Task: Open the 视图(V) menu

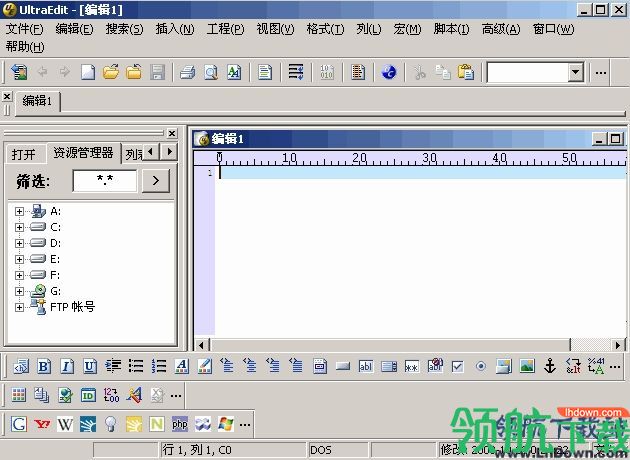Action: [x=276, y=29]
